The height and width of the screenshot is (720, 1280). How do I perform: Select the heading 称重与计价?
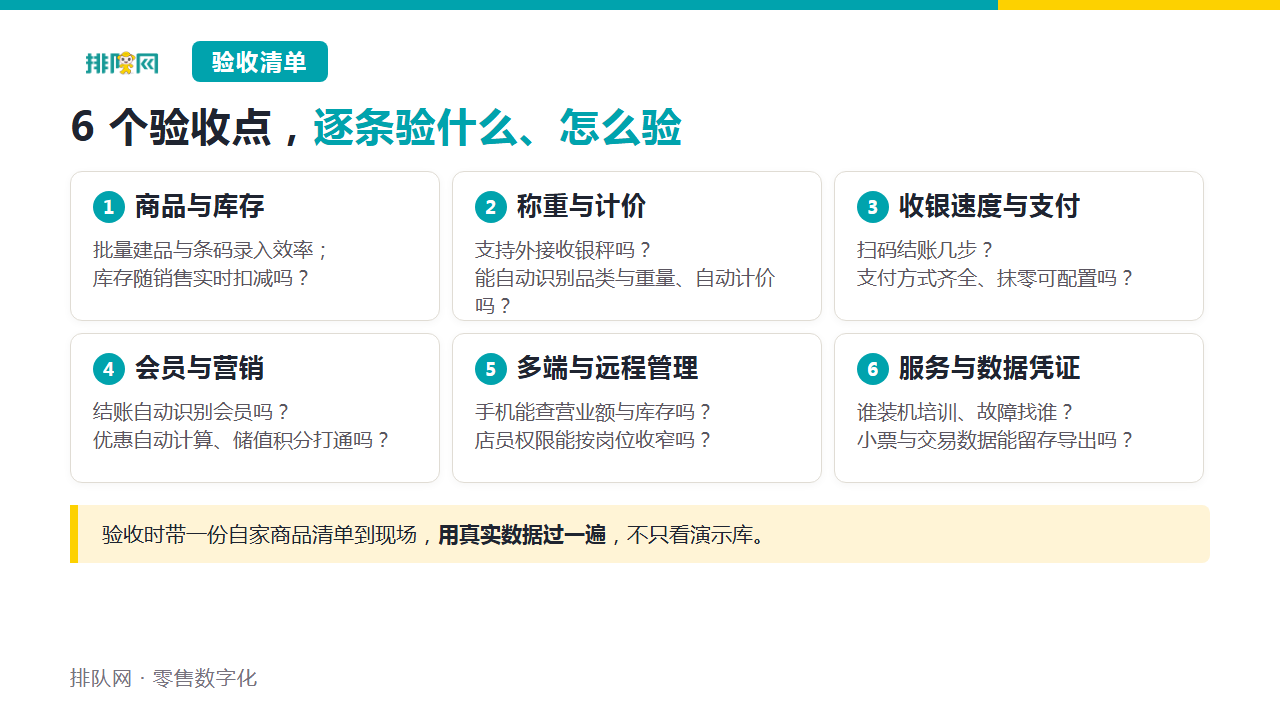[582, 207]
